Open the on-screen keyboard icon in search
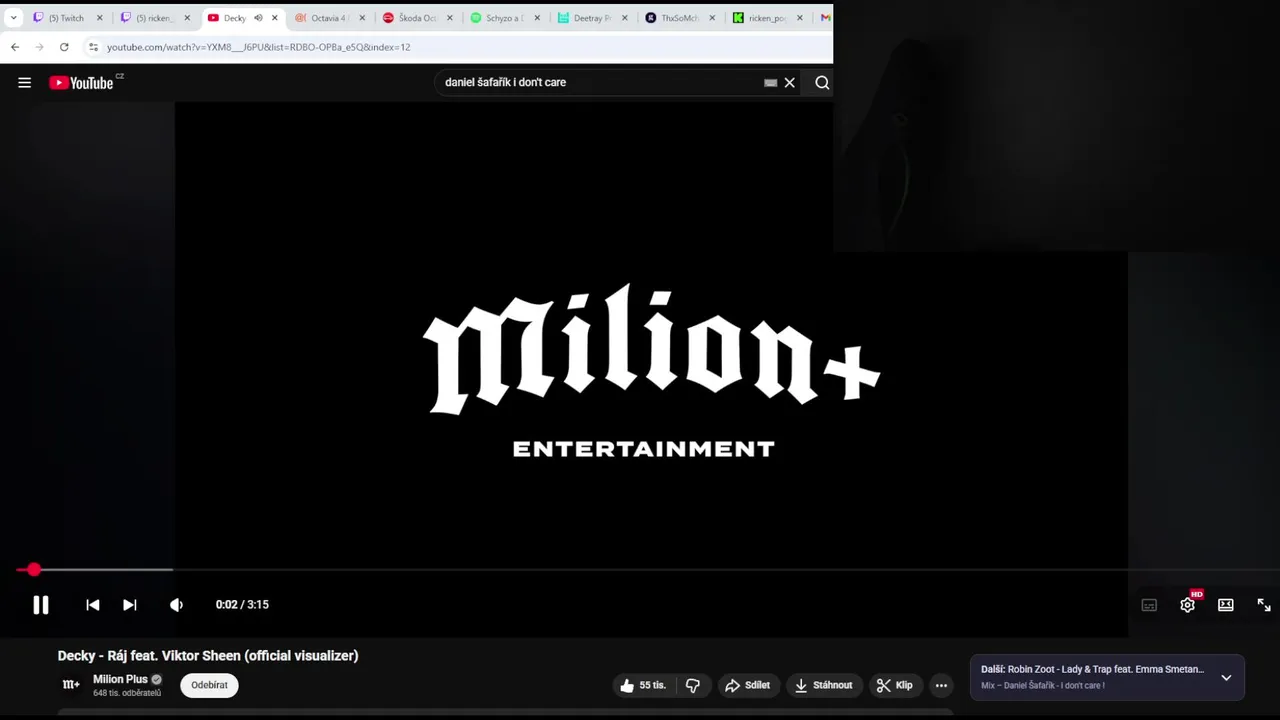 click(x=770, y=83)
